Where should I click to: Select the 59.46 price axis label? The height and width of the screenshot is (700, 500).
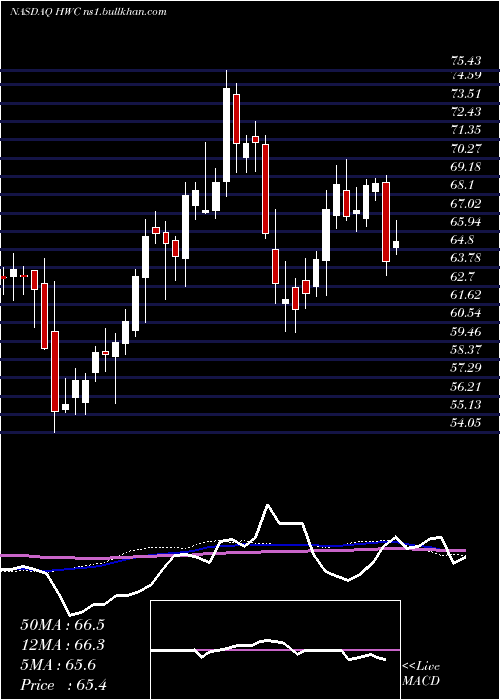point(464,331)
